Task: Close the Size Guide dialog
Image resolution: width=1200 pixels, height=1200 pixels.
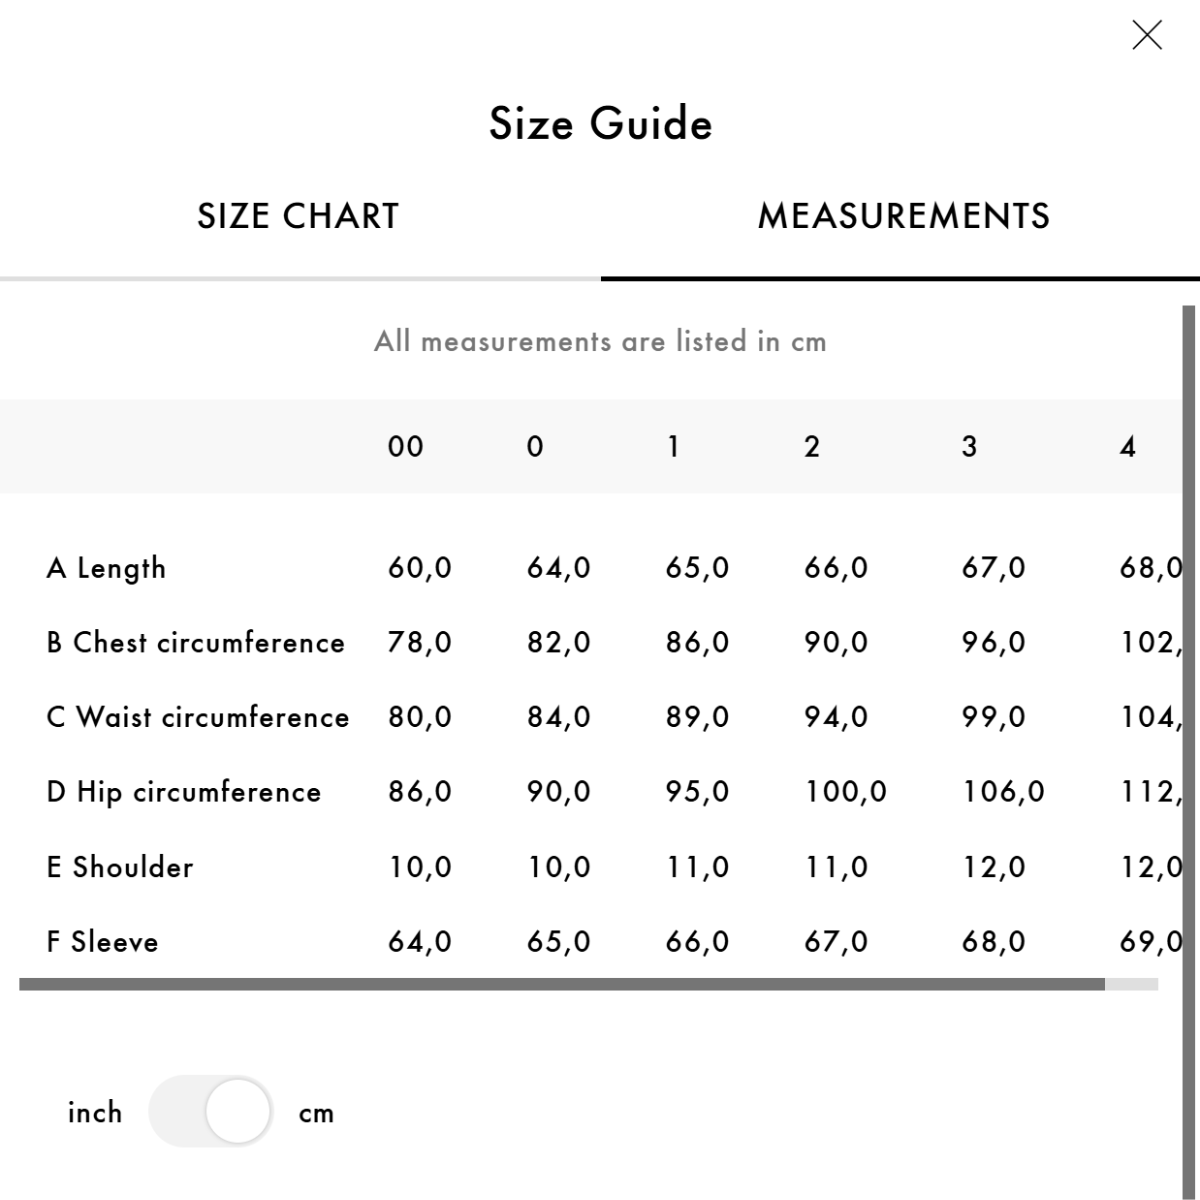Action: [1147, 35]
